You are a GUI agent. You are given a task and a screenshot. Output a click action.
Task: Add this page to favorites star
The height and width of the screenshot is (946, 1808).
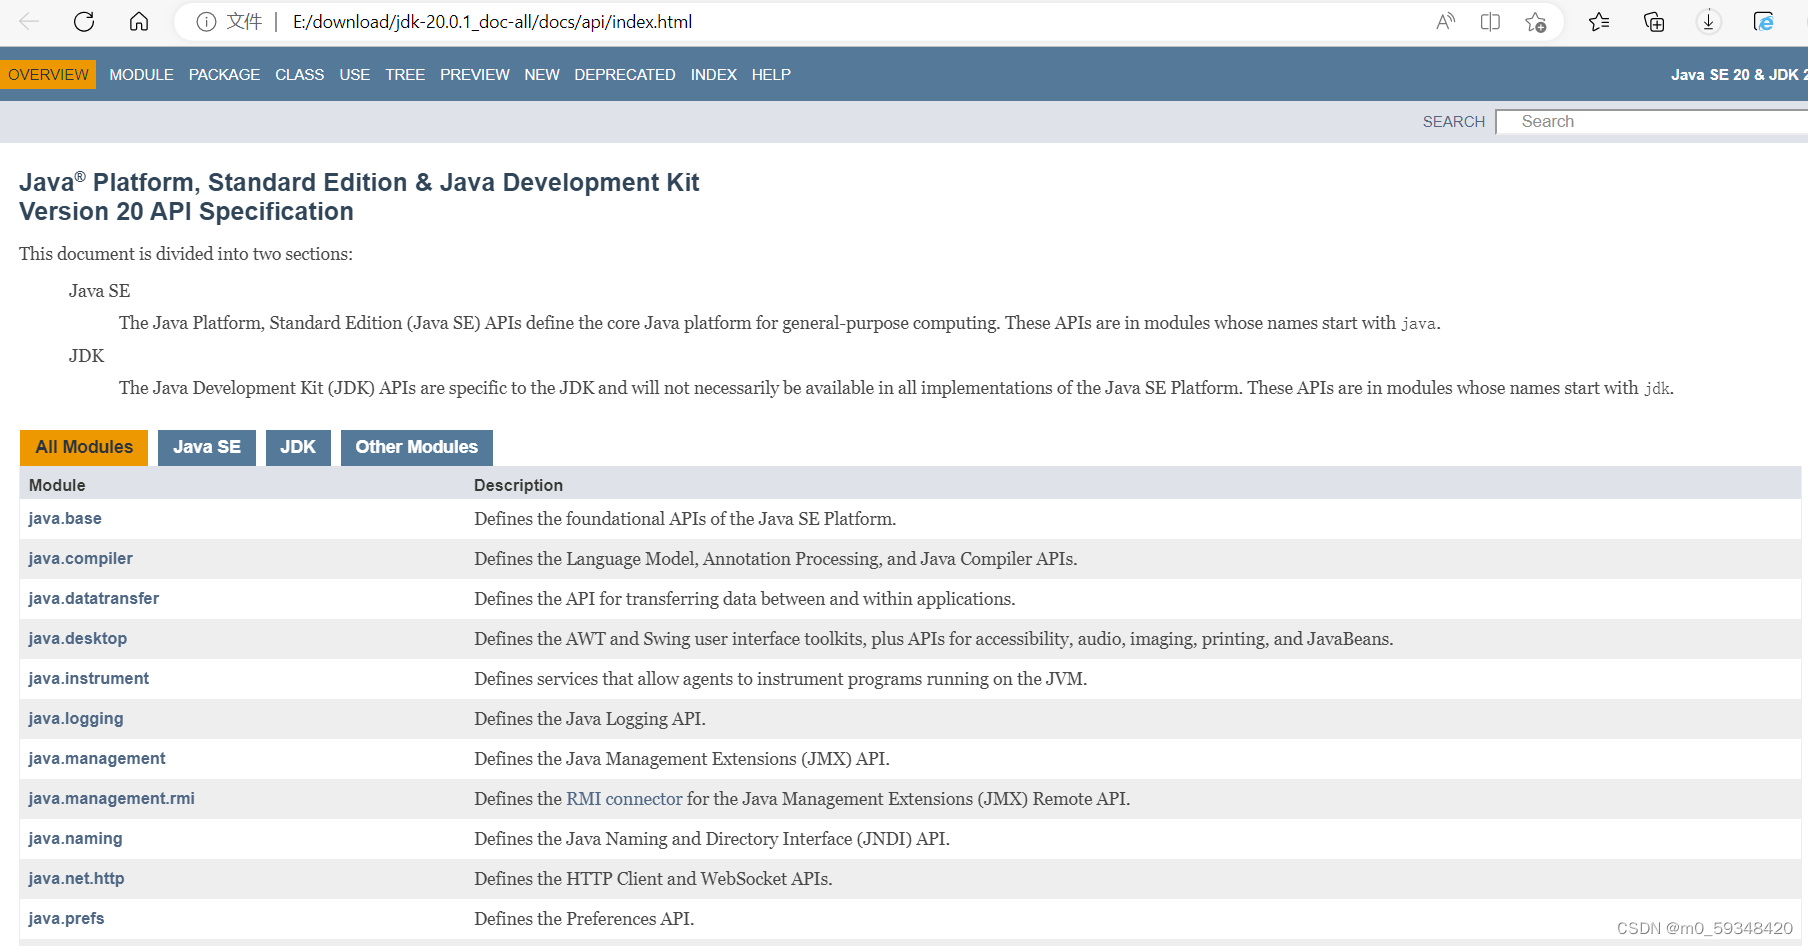pyautogui.click(x=1536, y=22)
